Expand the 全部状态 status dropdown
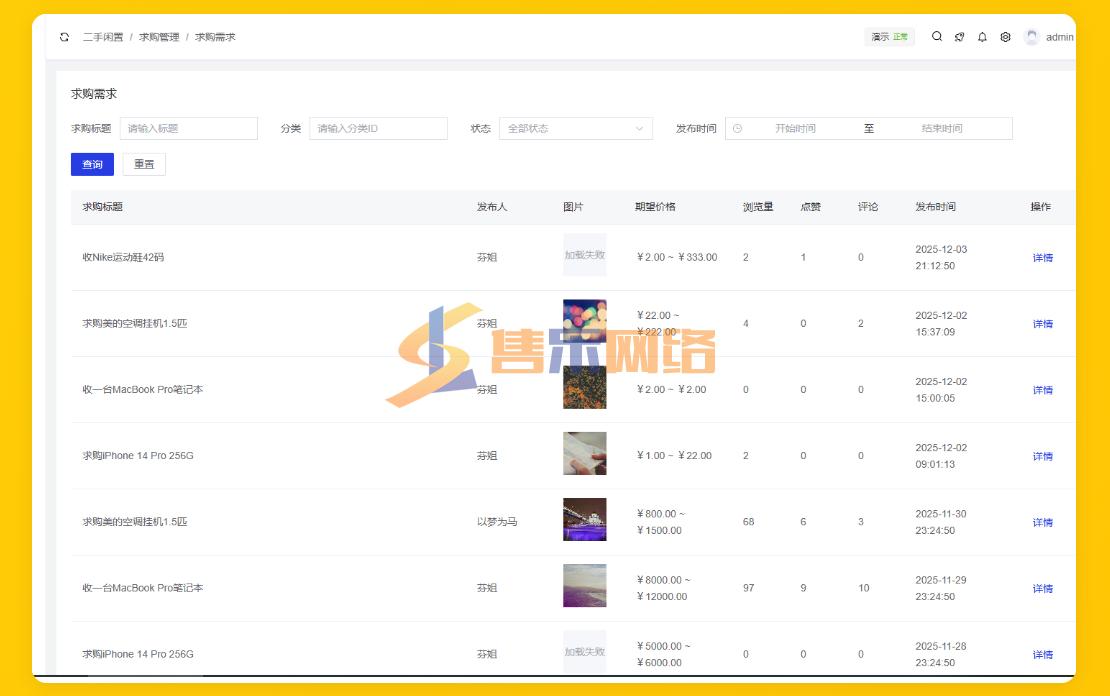Viewport: 1110px width, 696px height. coord(575,129)
